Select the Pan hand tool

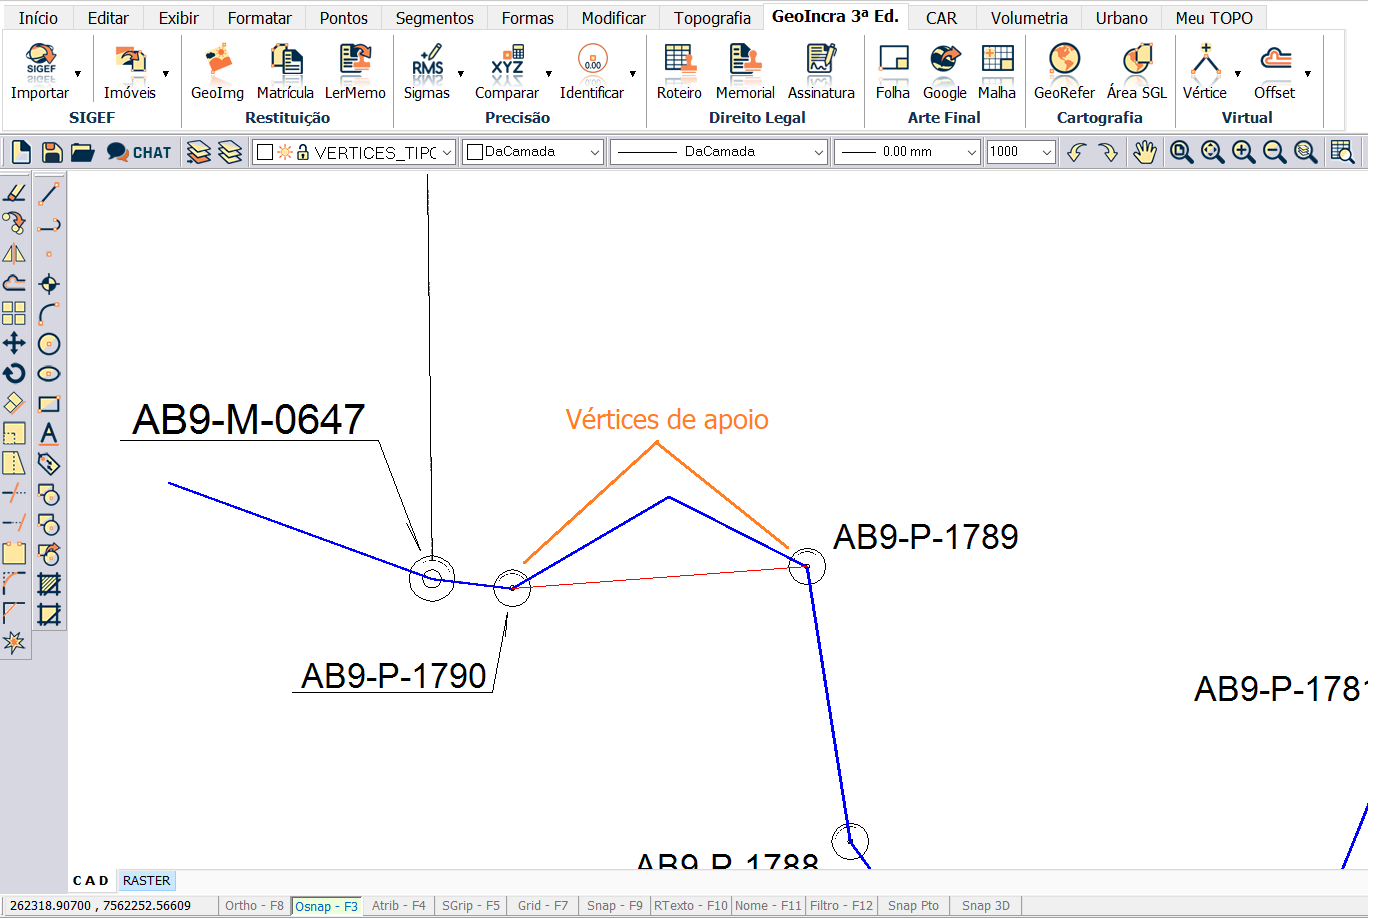point(1144,152)
